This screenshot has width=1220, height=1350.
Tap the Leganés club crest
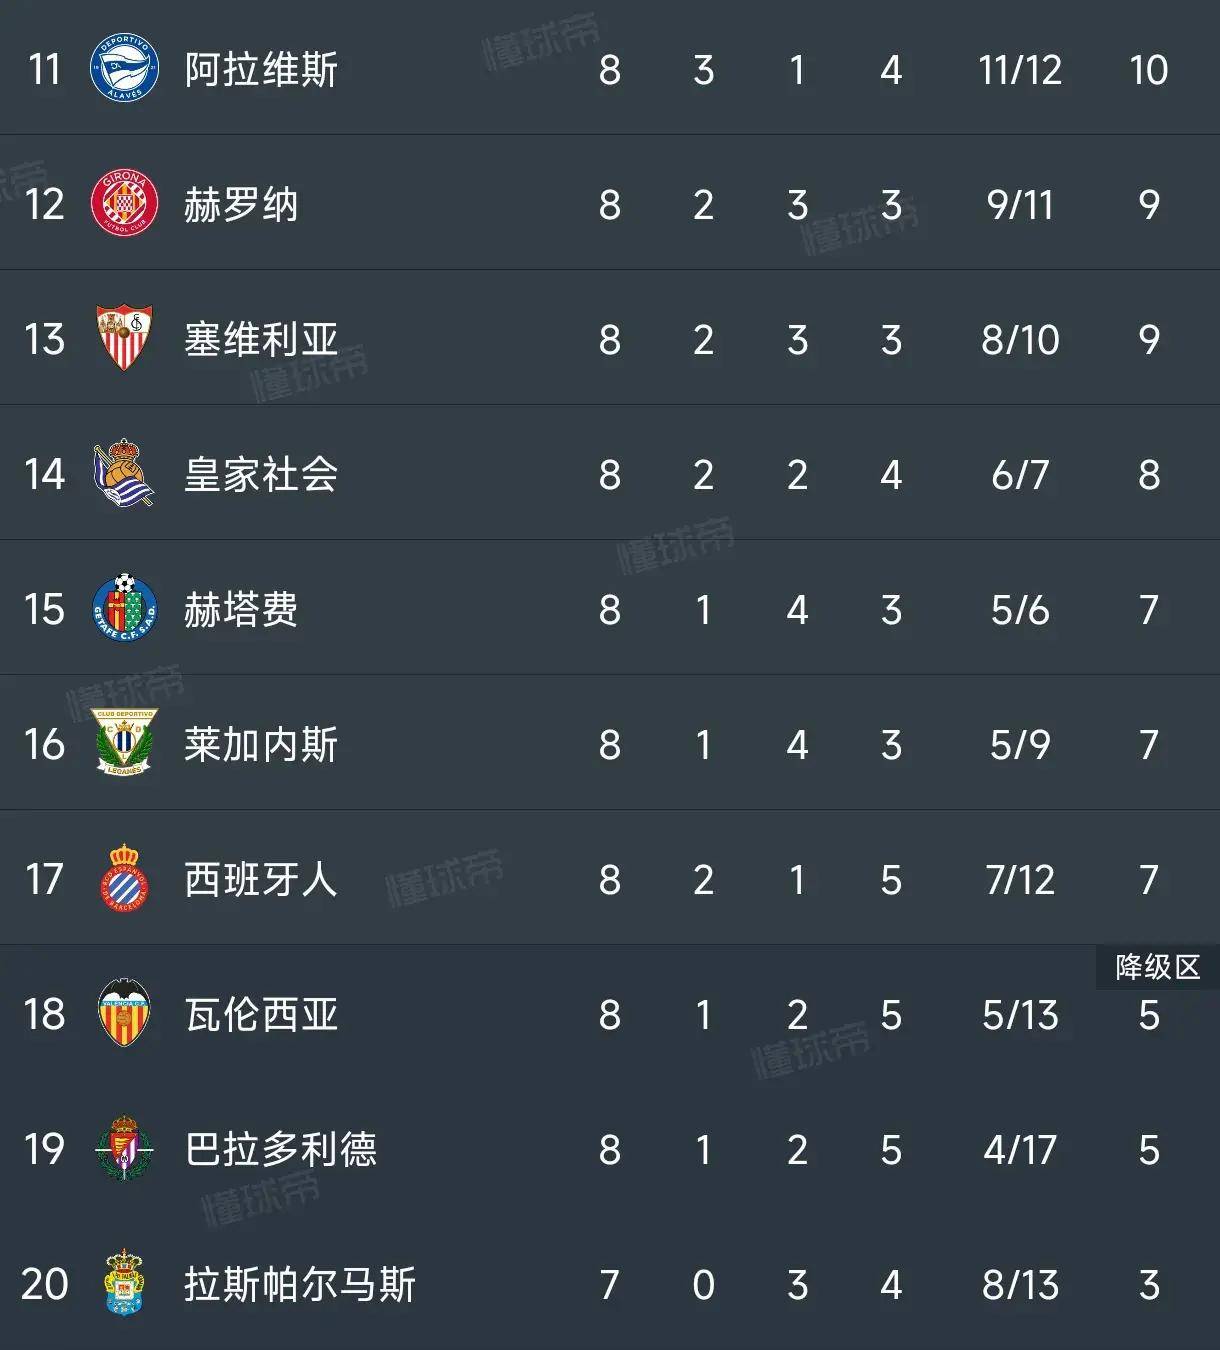pos(124,743)
